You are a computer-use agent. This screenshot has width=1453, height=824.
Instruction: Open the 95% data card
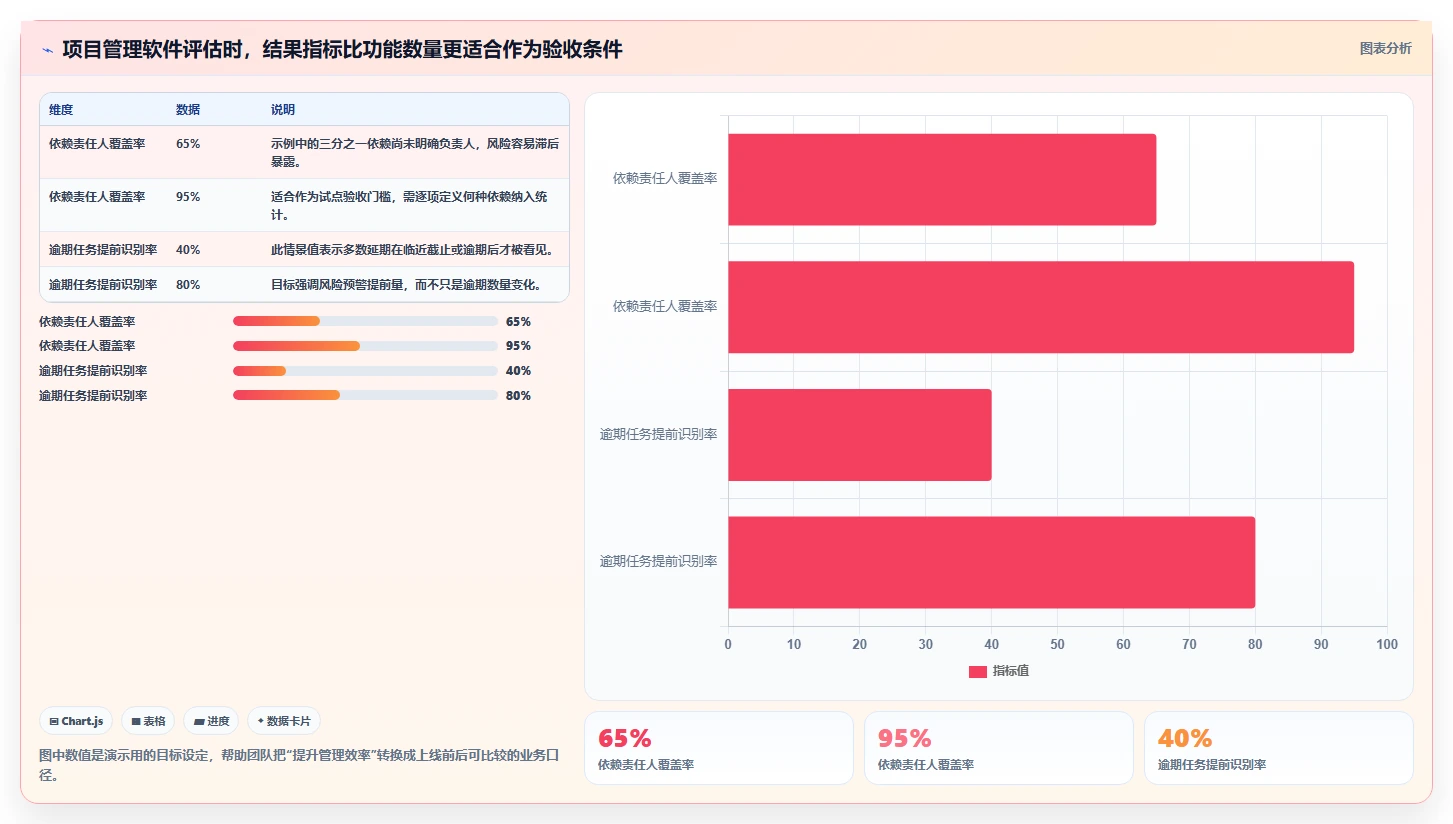999,748
